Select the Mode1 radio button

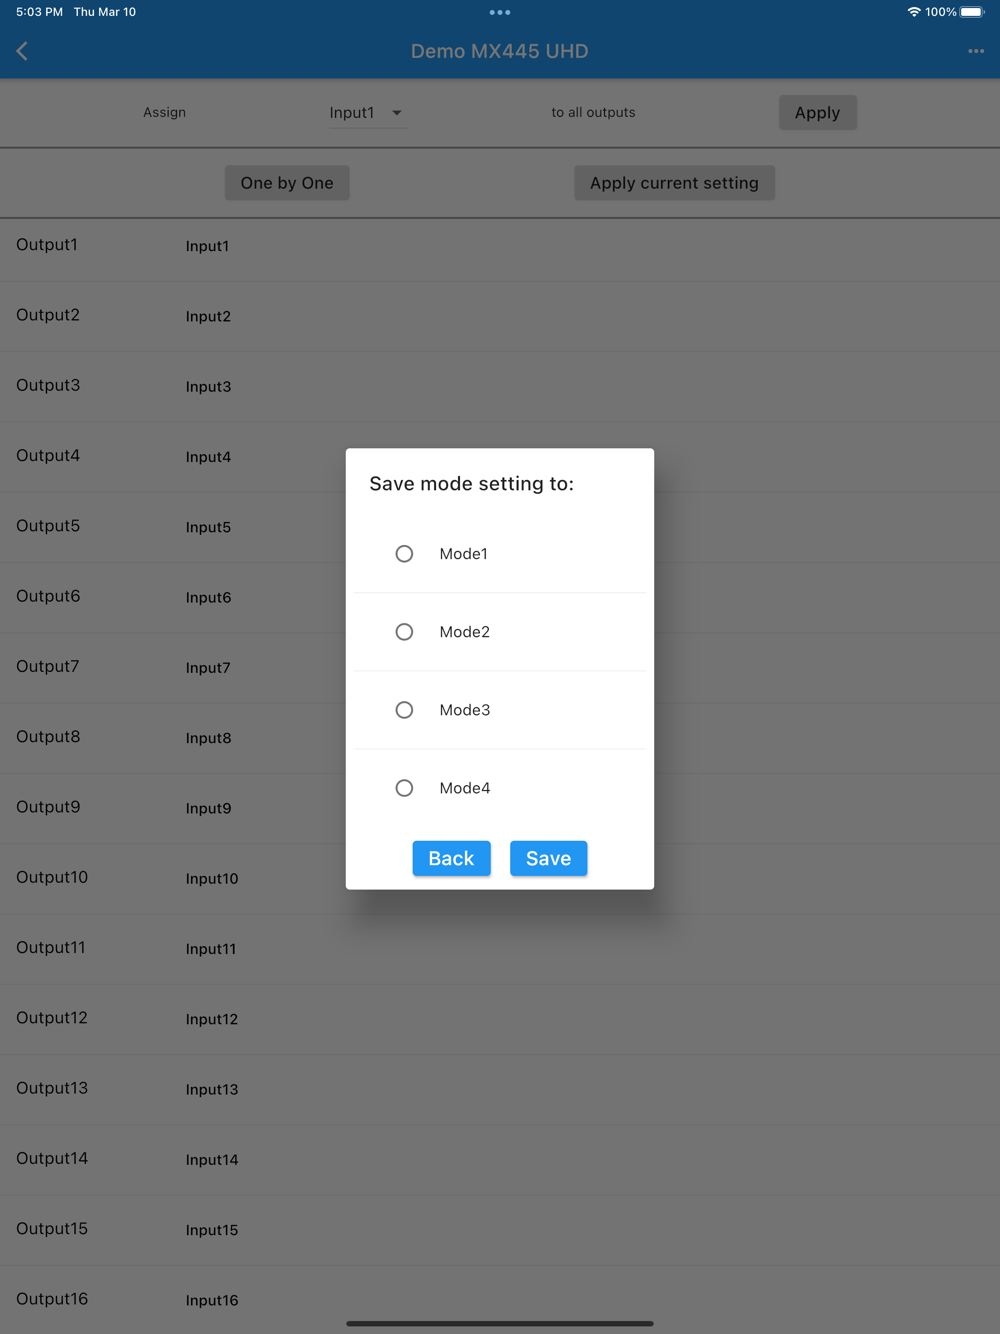404,554
